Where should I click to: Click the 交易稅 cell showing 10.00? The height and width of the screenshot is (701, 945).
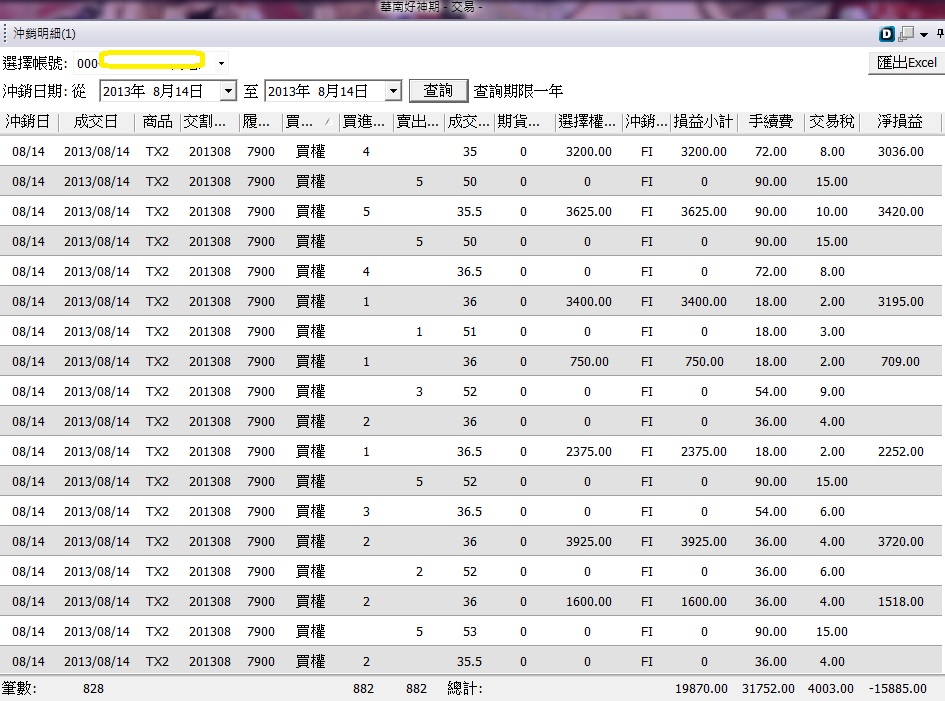tap(832, 212)
